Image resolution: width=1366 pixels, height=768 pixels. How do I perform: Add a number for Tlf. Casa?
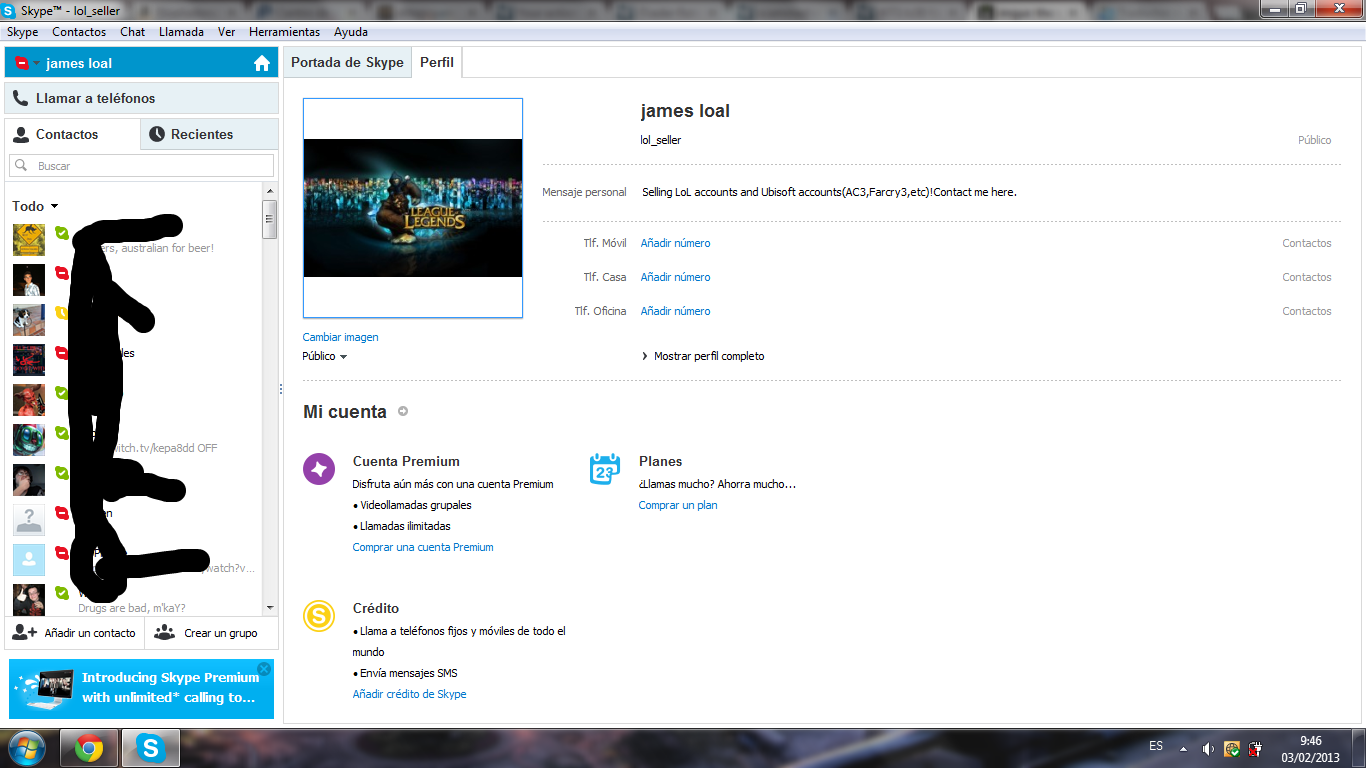pos(676,277)
